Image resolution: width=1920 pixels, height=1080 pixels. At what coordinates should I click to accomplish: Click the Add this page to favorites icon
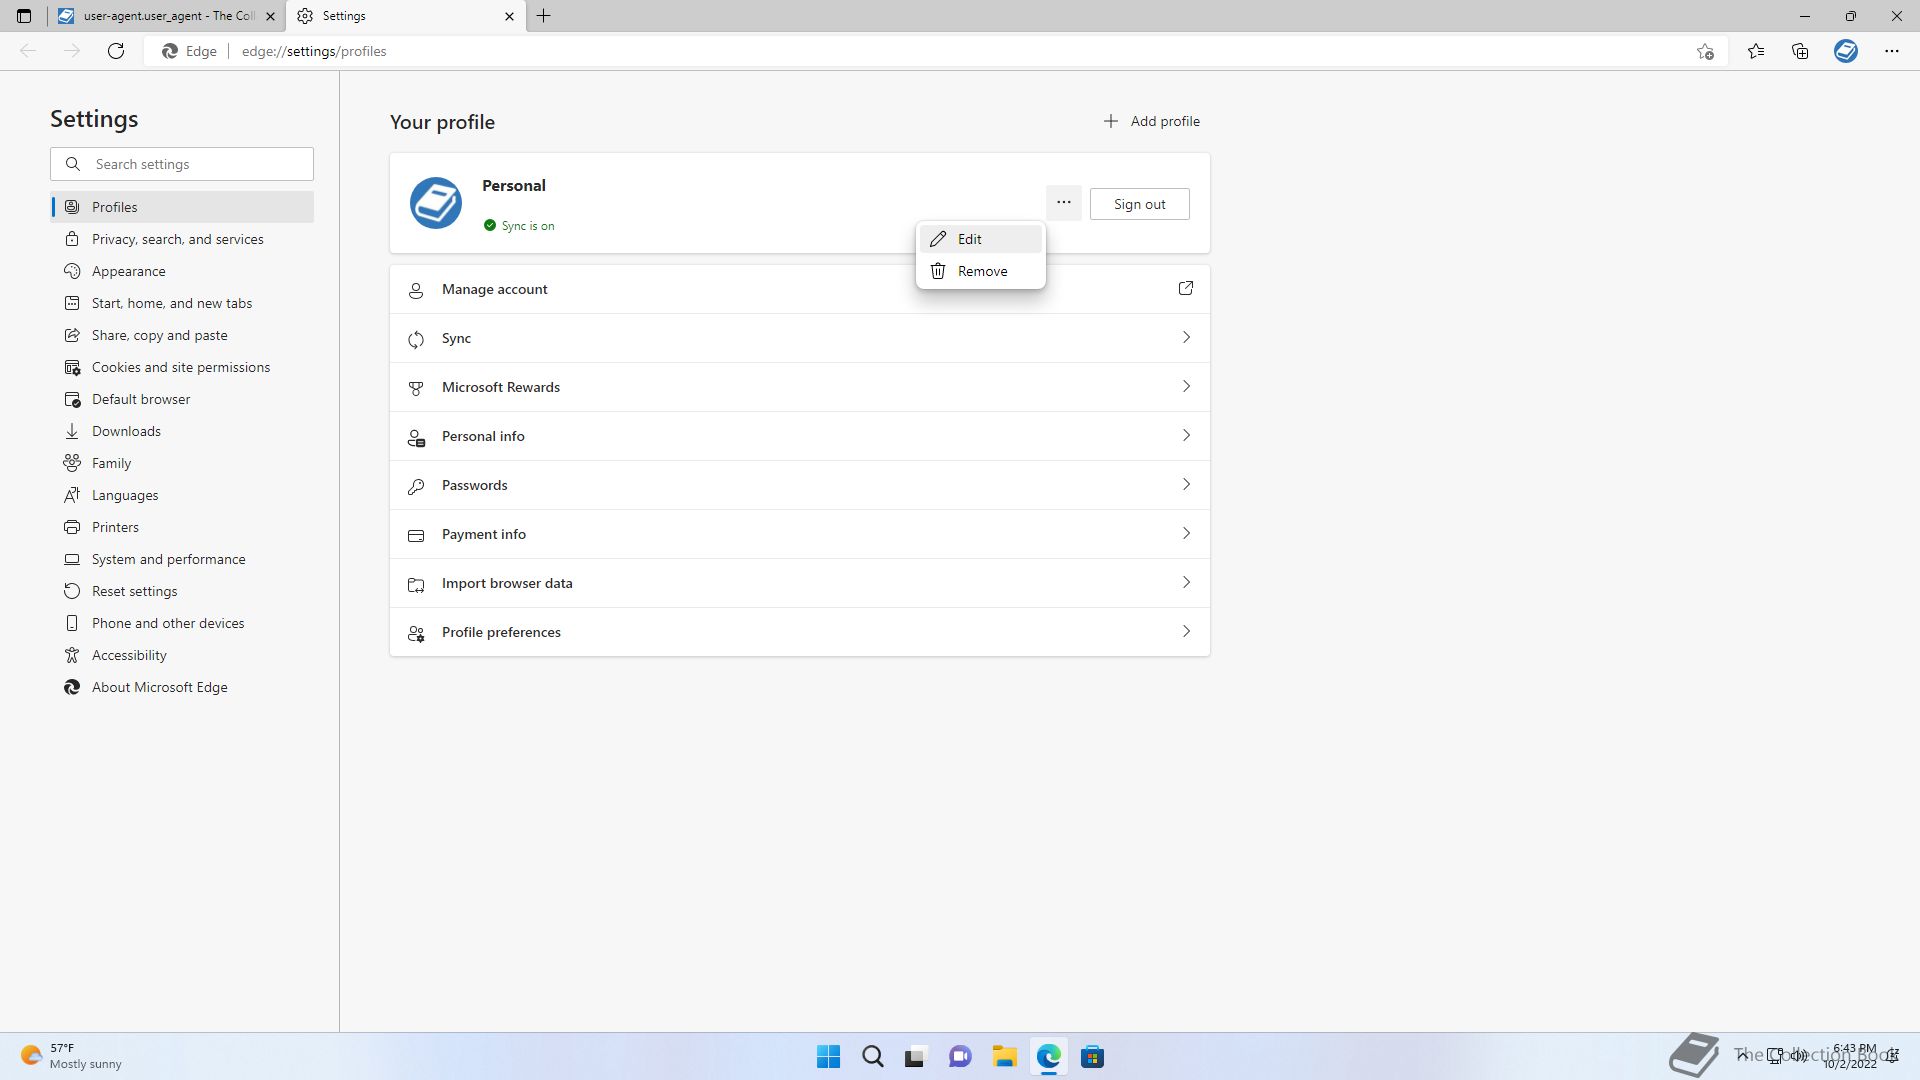1705,51
